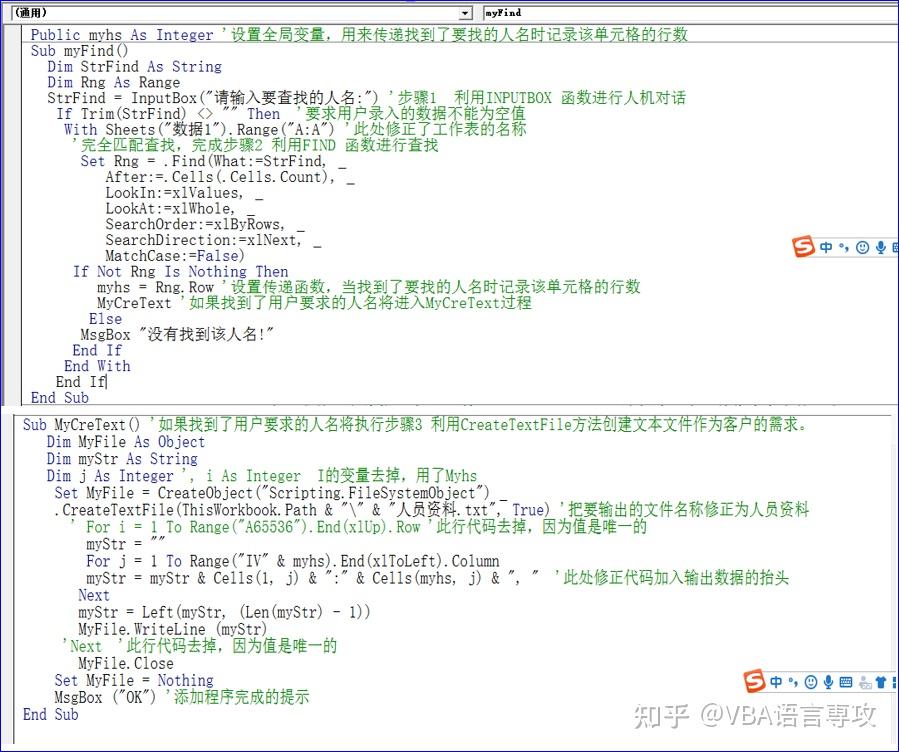Place cursor on the final End Sub line

[50, 714]
